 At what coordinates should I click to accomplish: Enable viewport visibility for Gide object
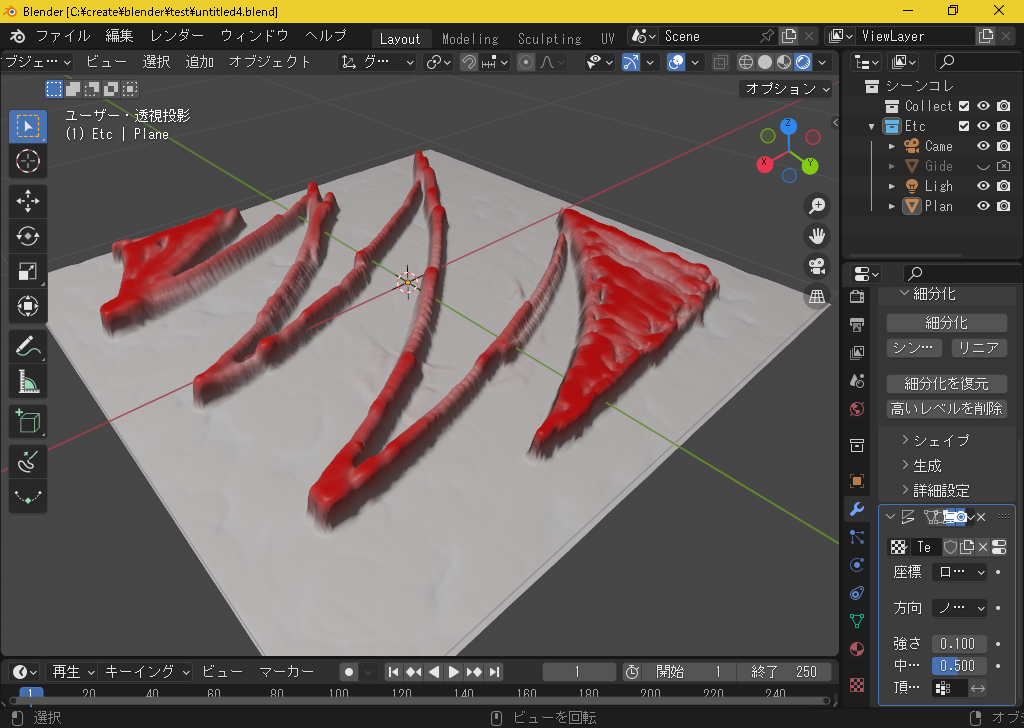[x=983, y=166]
